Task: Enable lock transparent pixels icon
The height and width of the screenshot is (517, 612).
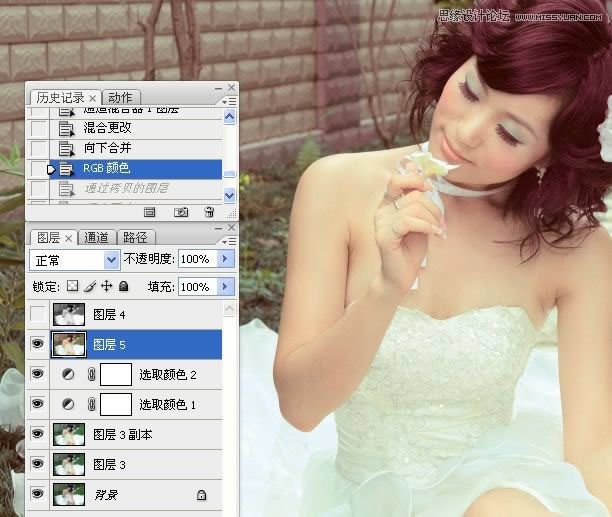Action: pos(73,287)
